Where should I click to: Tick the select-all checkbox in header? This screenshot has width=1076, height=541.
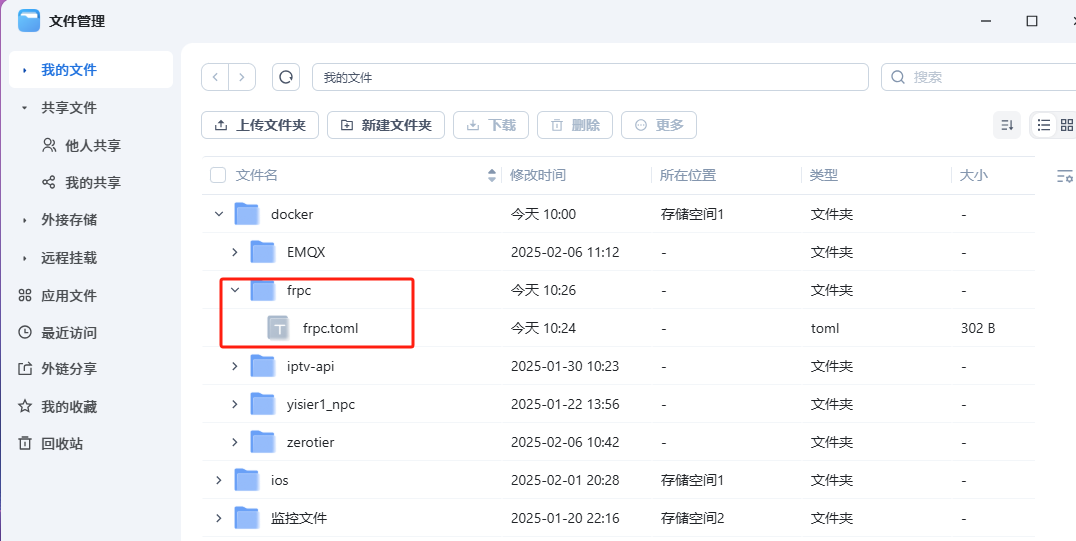pyautogui.click(x=218, y=176)
